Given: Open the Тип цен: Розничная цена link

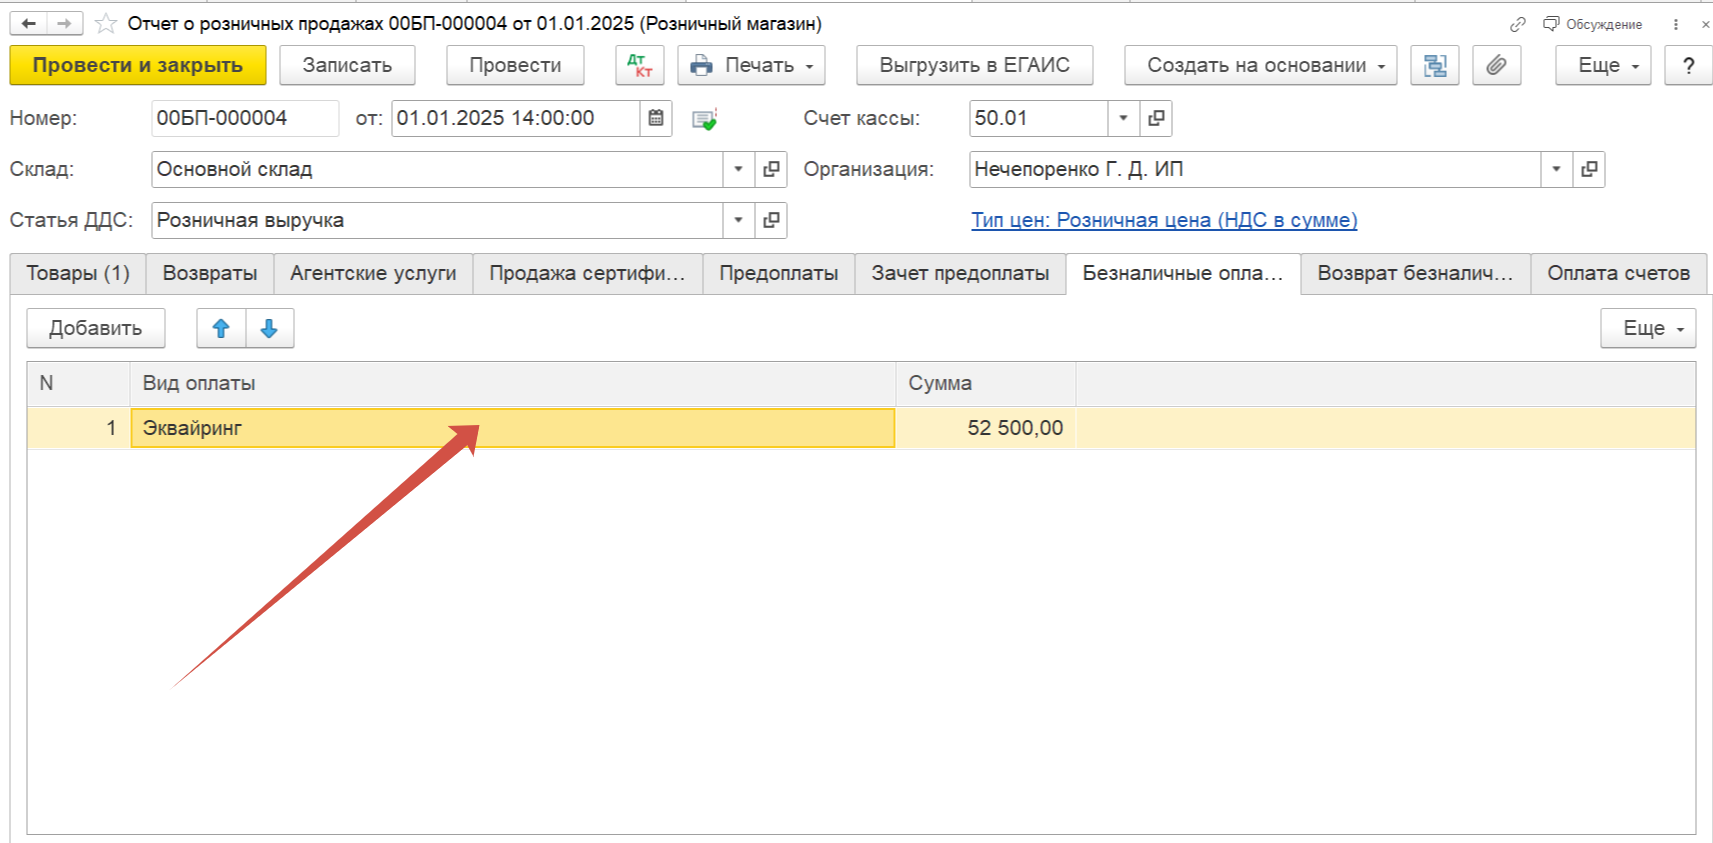Looking at the screenshot, I should coord(1164,220).
